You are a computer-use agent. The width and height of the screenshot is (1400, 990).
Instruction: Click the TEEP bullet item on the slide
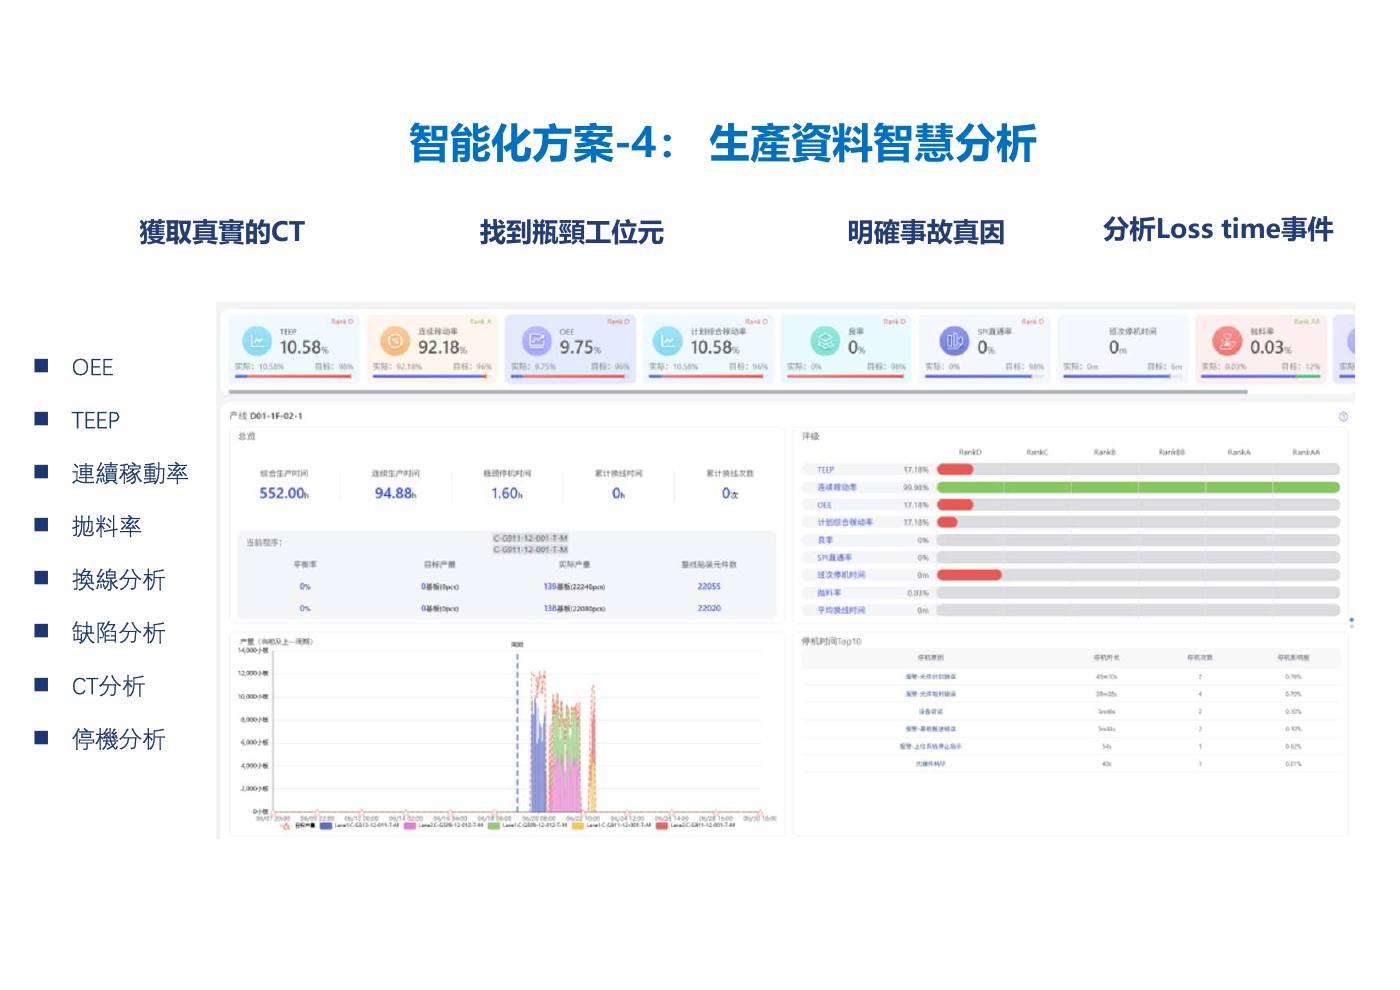coord(96,420)
